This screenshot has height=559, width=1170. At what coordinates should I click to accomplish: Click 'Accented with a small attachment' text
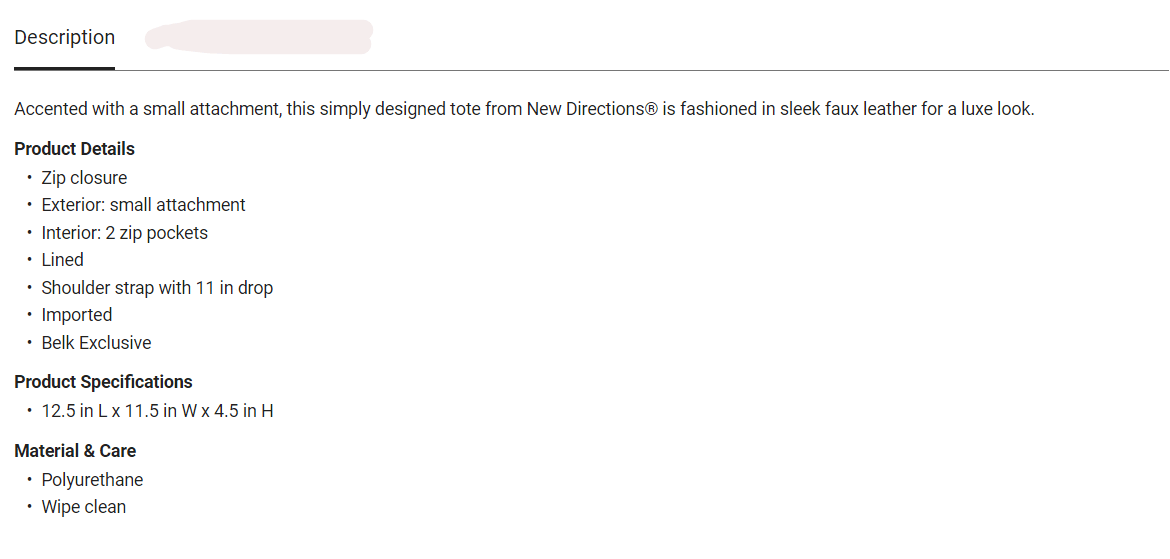click(x=146, y=109)
